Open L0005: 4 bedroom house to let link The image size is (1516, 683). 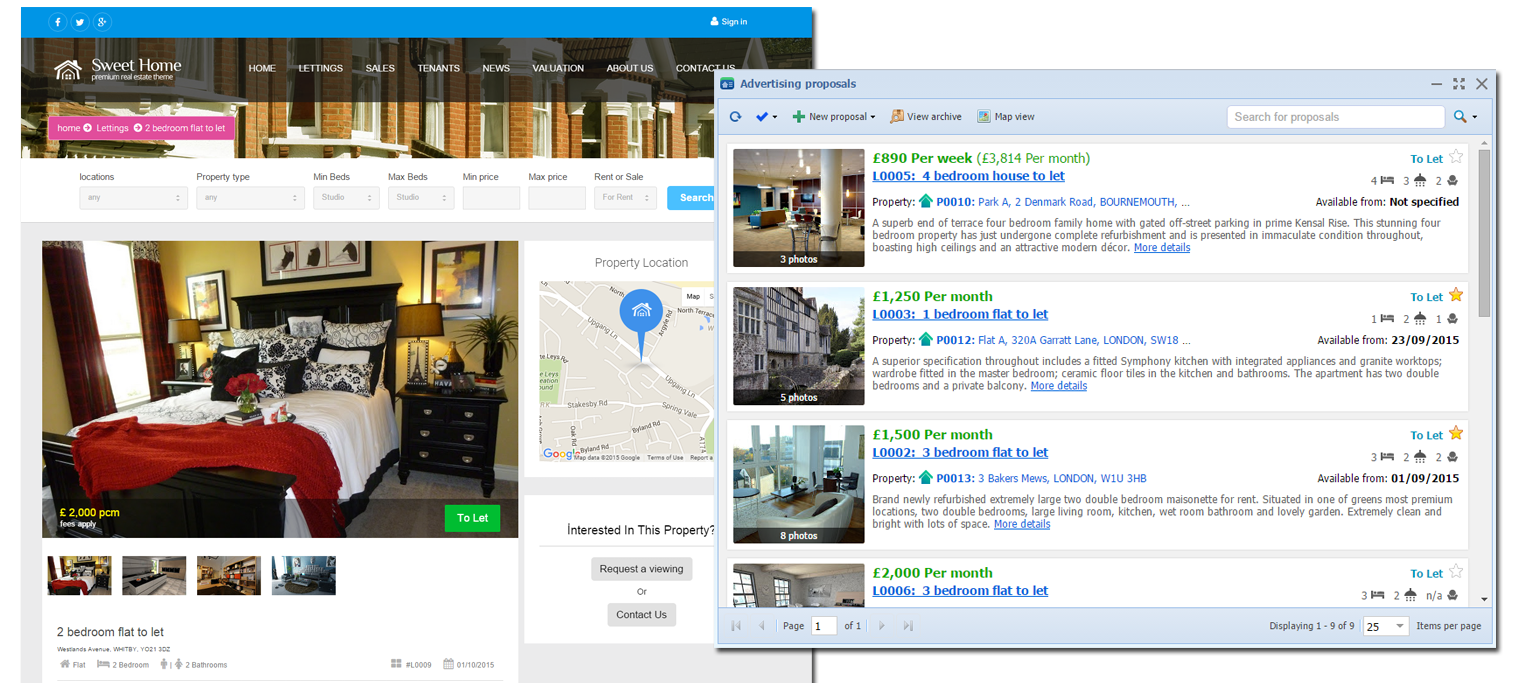tap(968, 176)
